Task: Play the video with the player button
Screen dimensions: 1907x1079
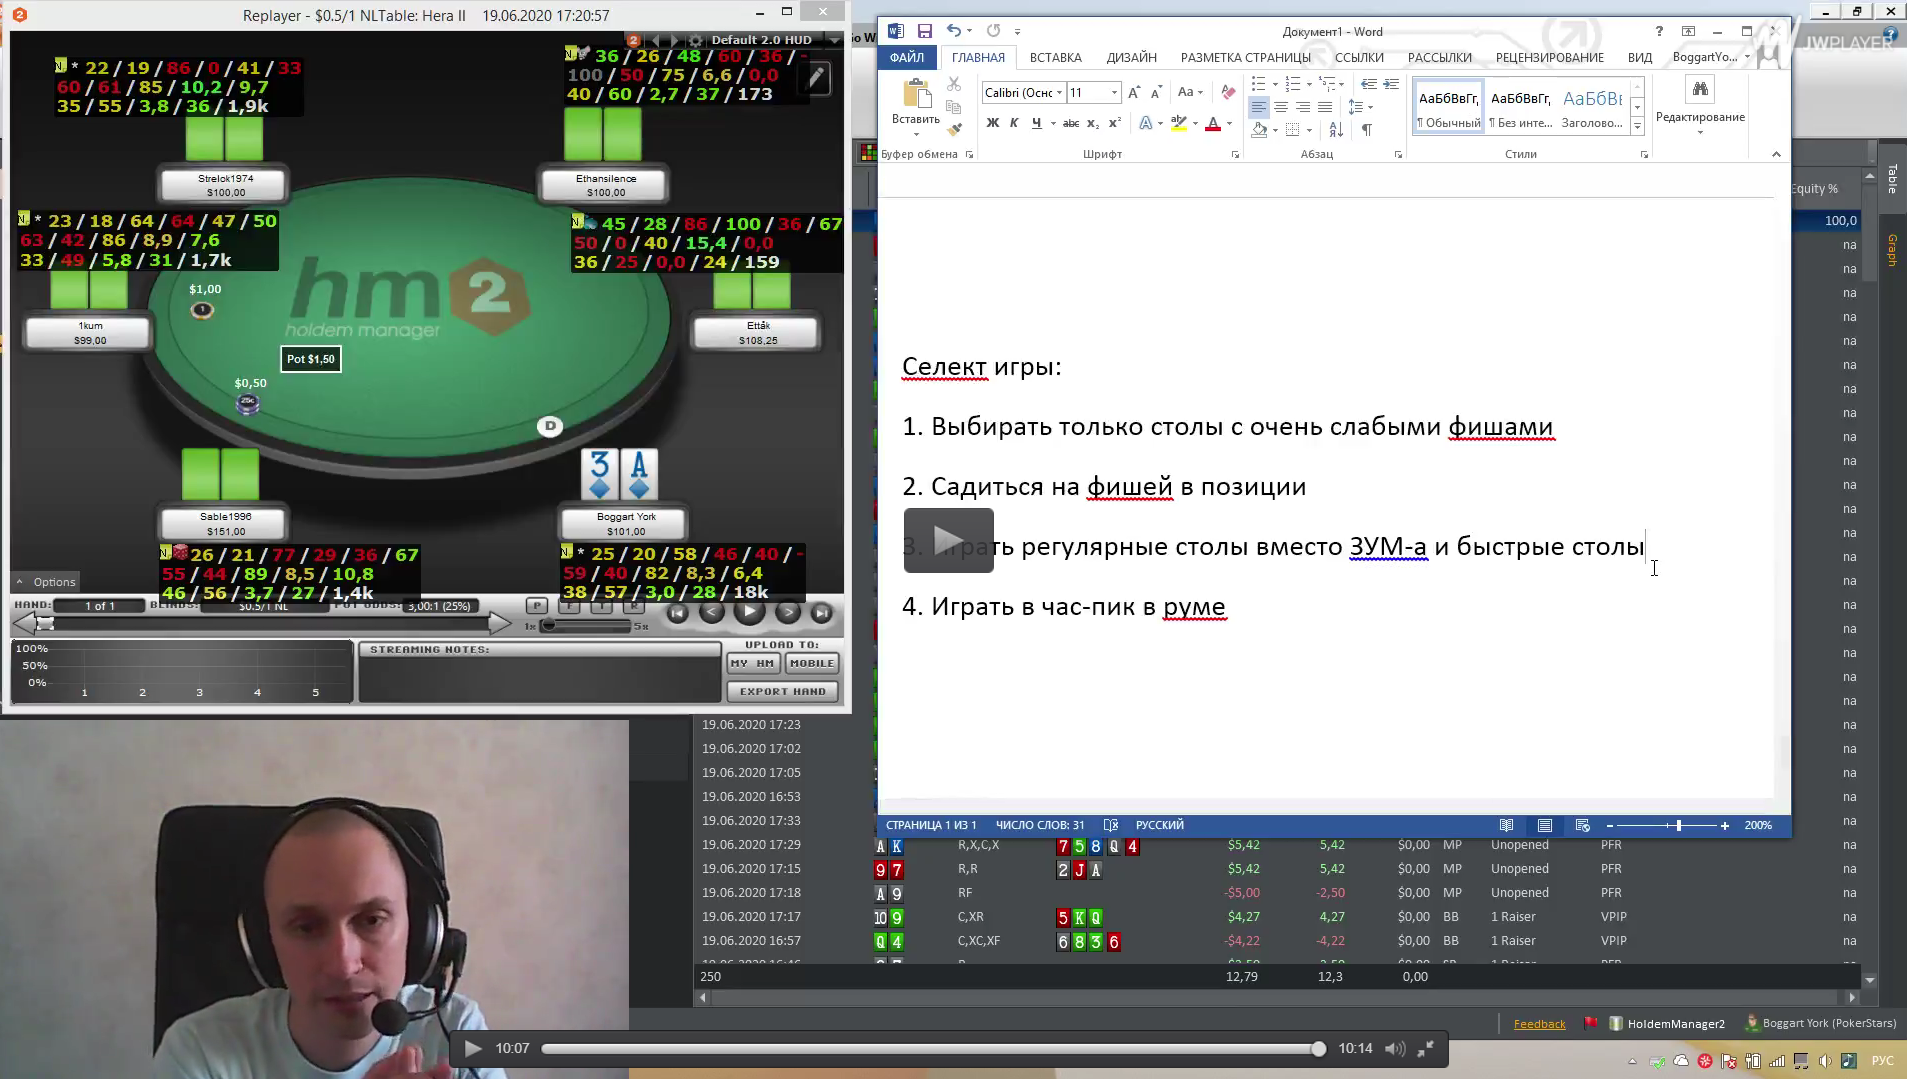Action: (473, 1048)
